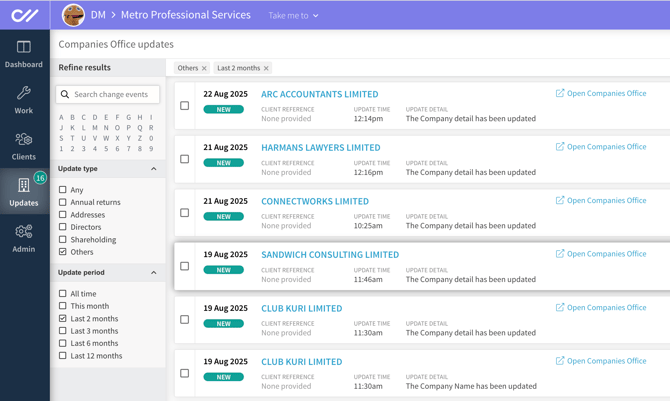Click the user avatar picture

pyautogui.click(x=73, y=15)
